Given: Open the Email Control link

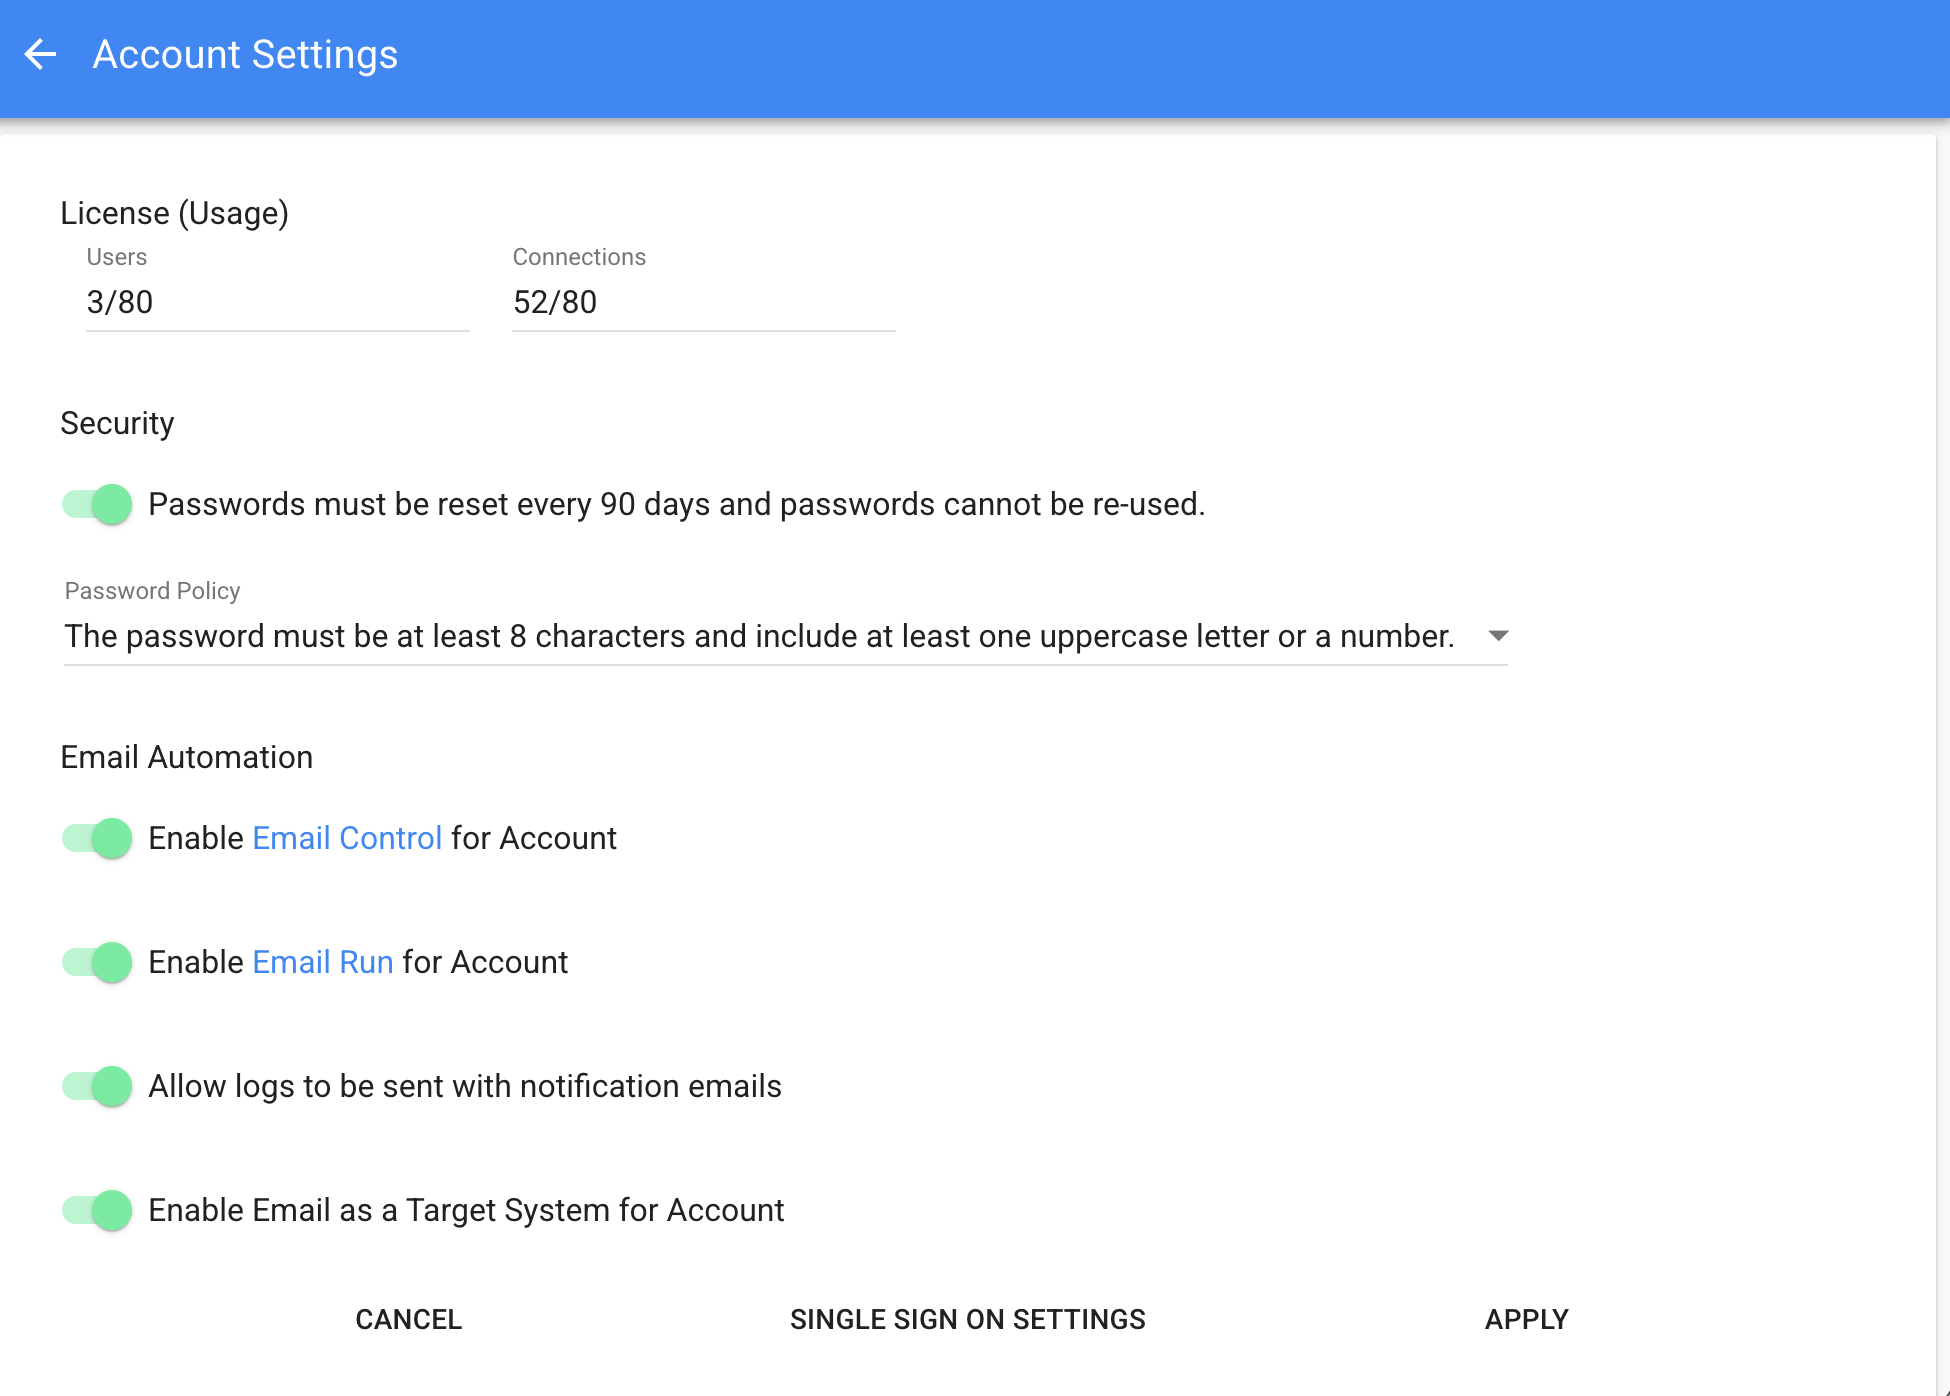Looking at the screenshot, I should pyautogui.click(x=347, y=838).
